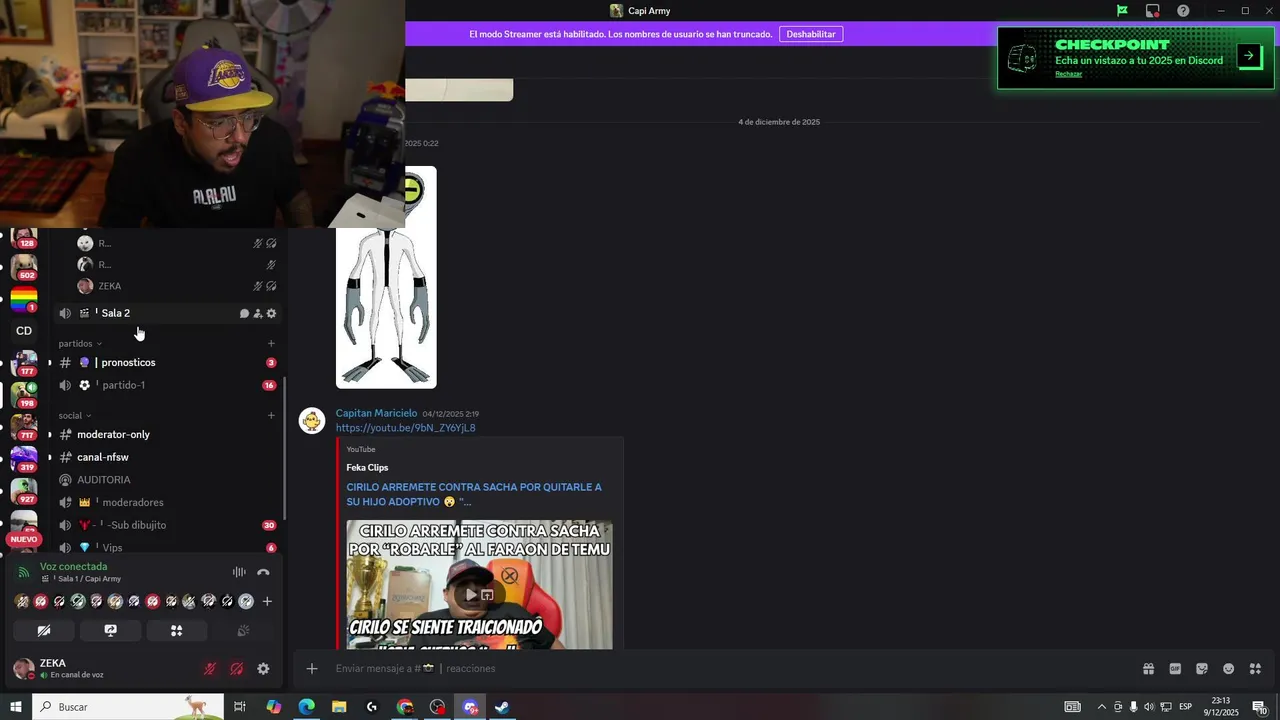Click the message attachment plus button
Image resolution: width=1280 pixels, height=720 pixels.
[x=312, y=668]
